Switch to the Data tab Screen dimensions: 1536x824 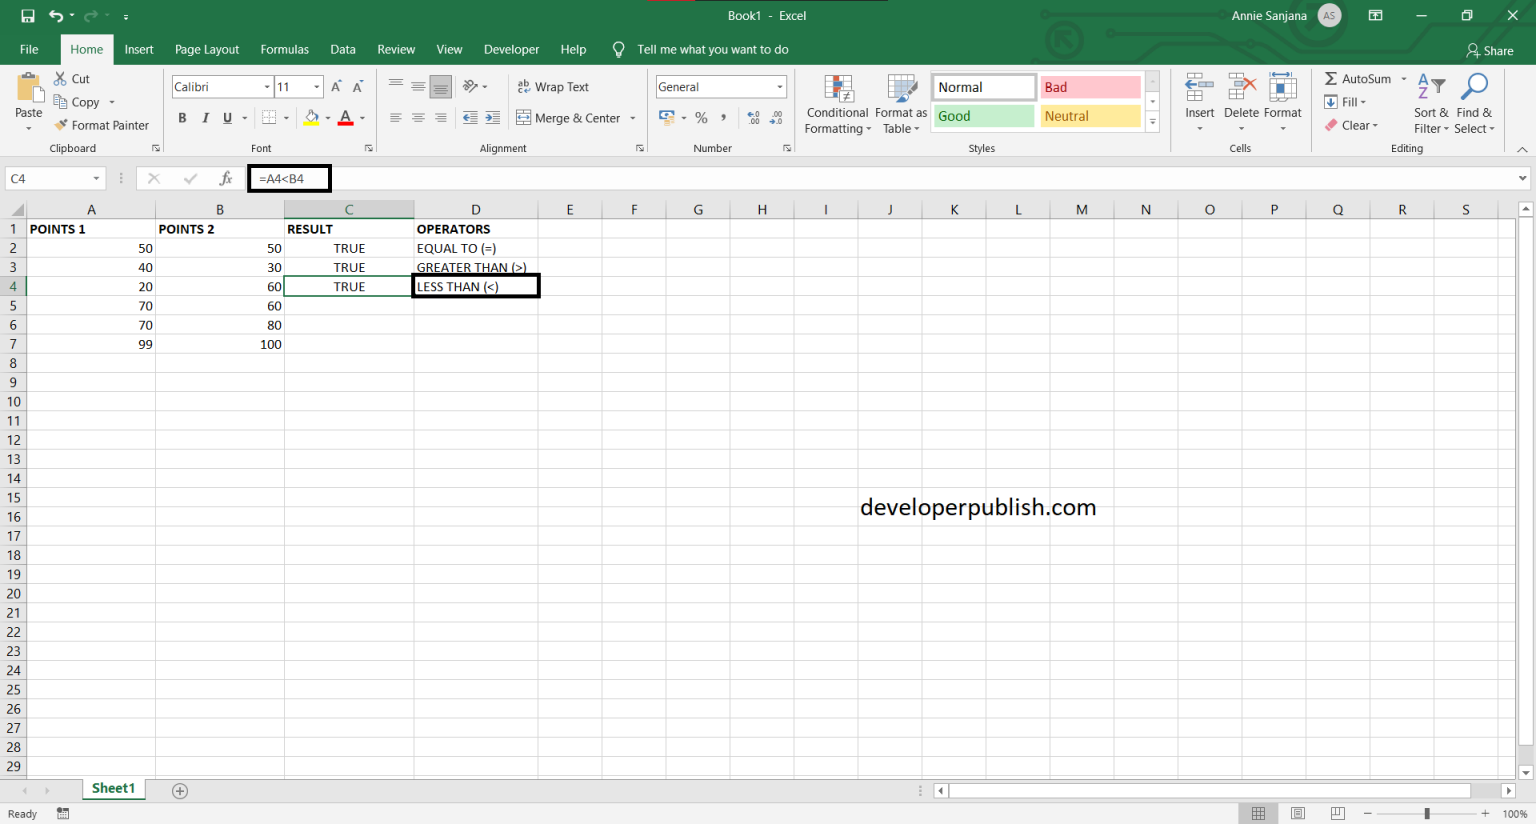(343, 49)
